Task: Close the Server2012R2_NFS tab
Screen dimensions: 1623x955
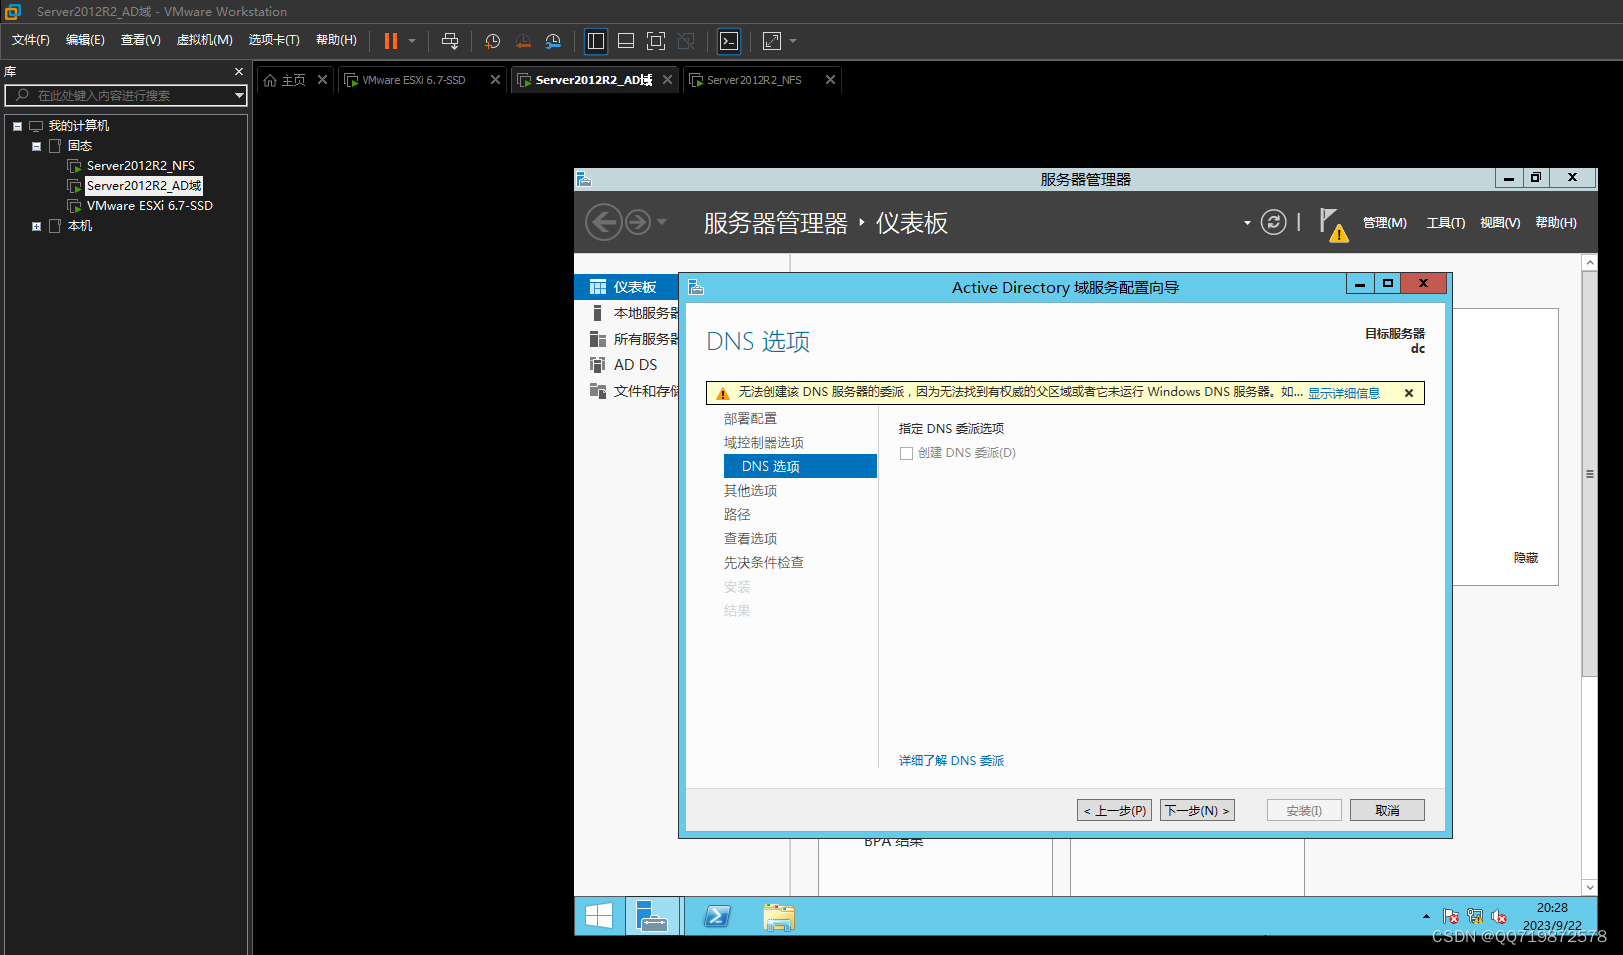Action: pyautogui.click(x=830, y=80)
